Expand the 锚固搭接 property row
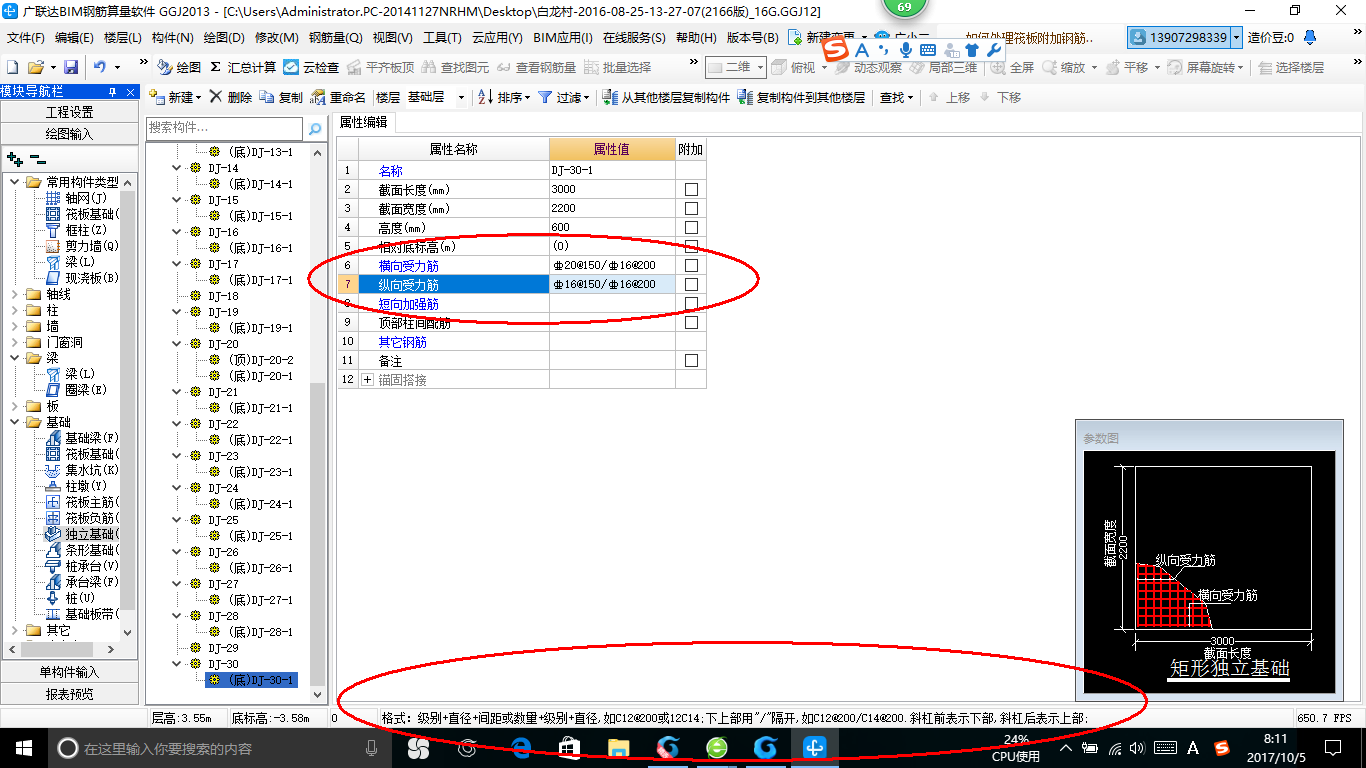The image size is (1366, 768). tap(367, 380)
